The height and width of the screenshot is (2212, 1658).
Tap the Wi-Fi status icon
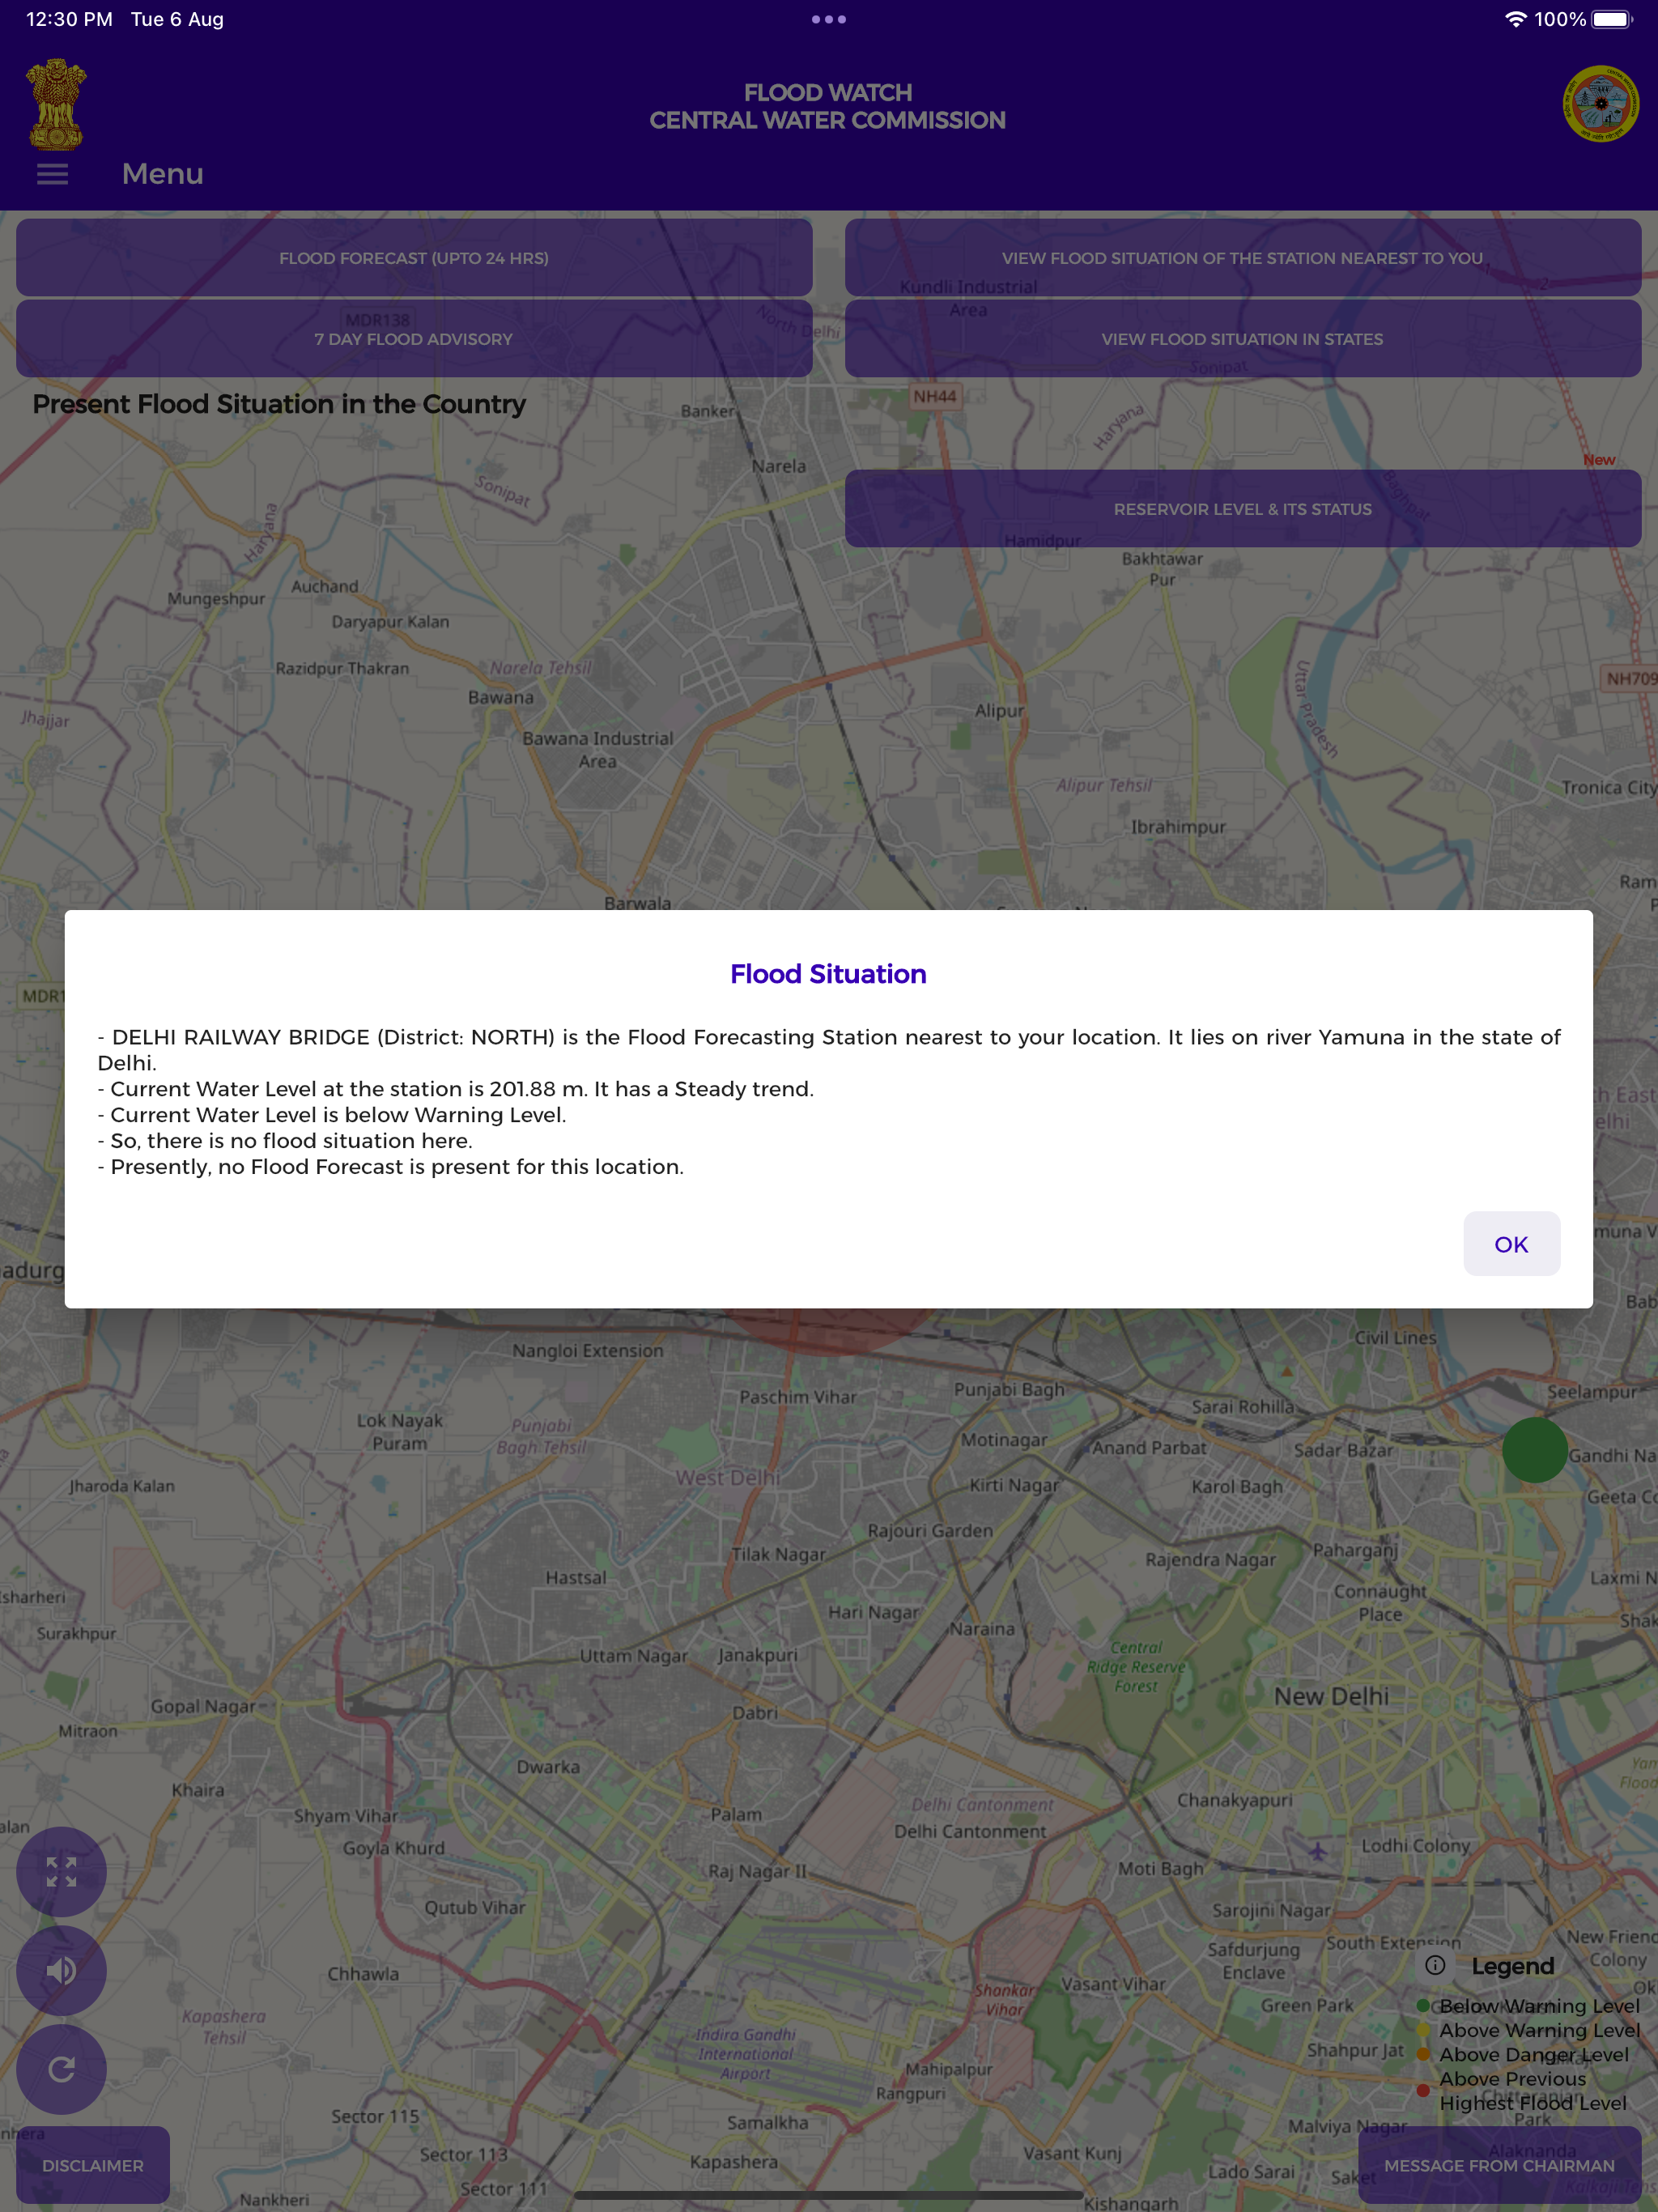[x=1516, y=19]
